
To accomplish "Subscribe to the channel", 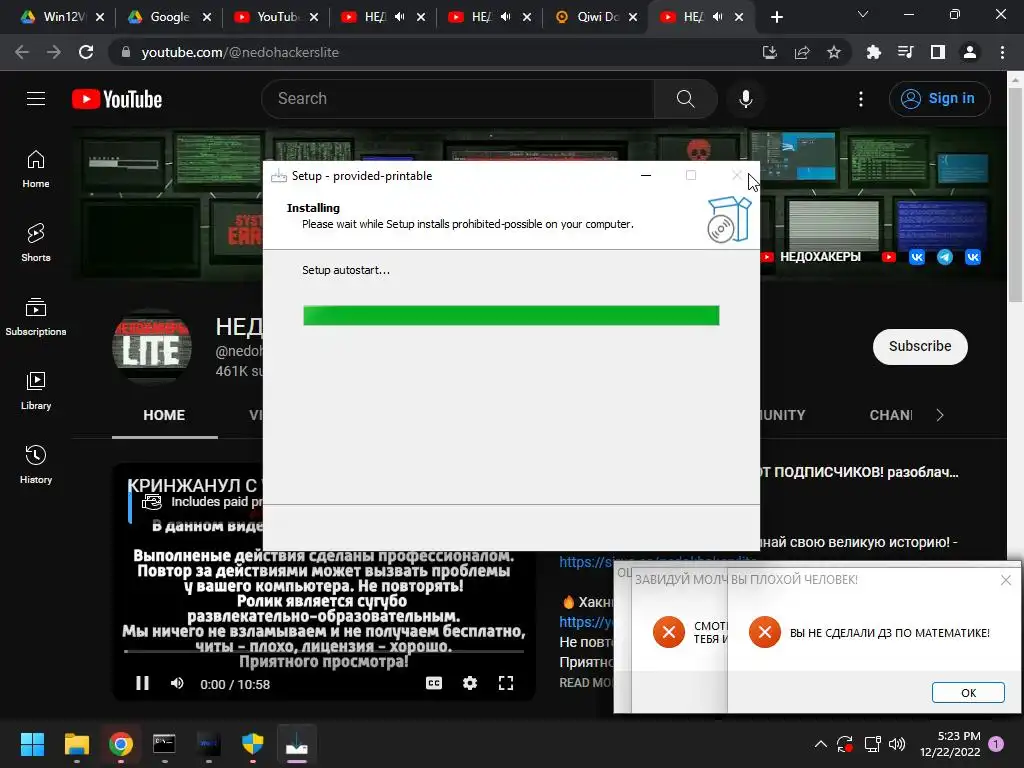I will (920, 346).
